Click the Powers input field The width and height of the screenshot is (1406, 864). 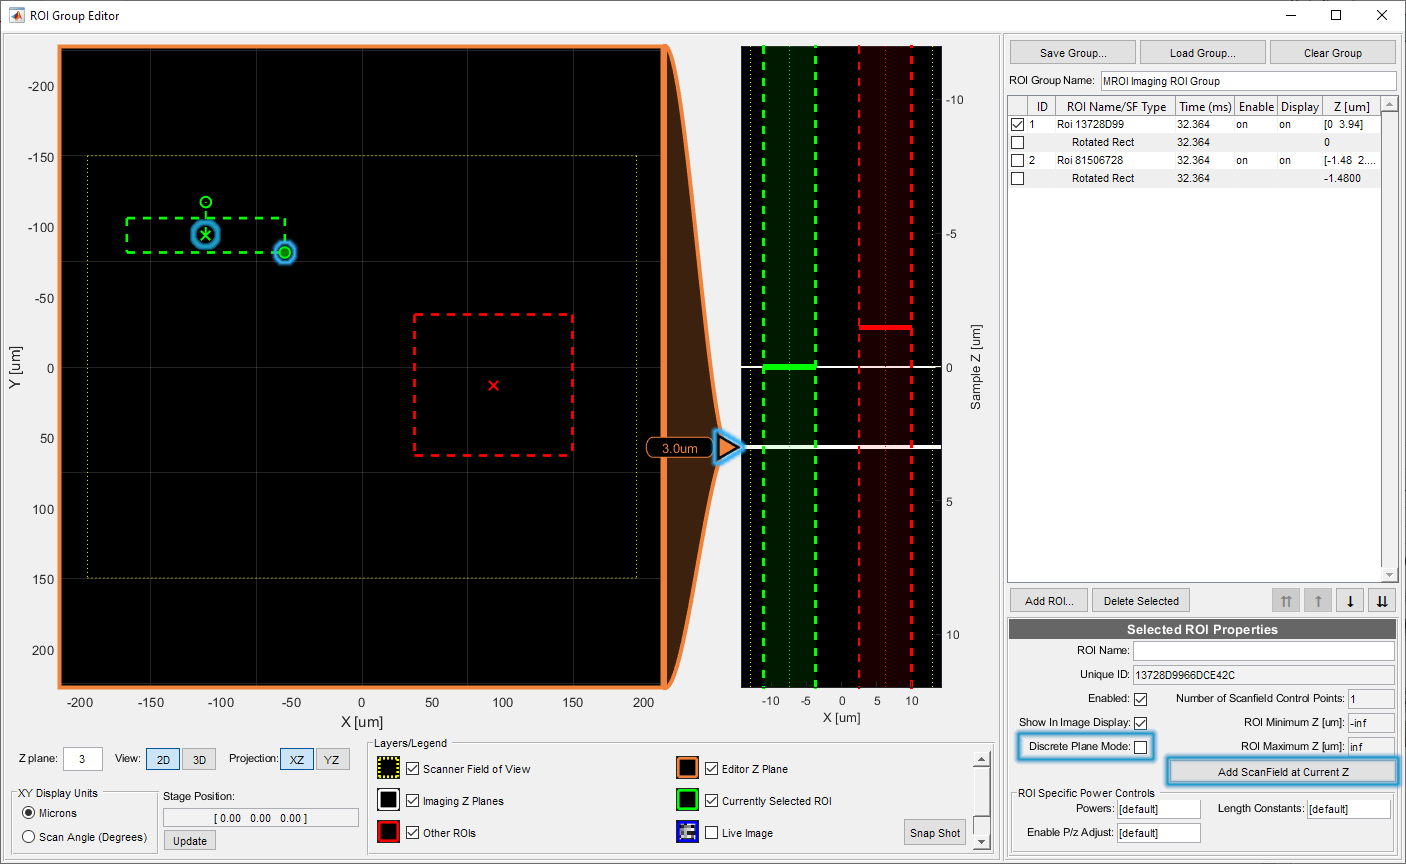pyautogui.click(x=1158, y=809)
